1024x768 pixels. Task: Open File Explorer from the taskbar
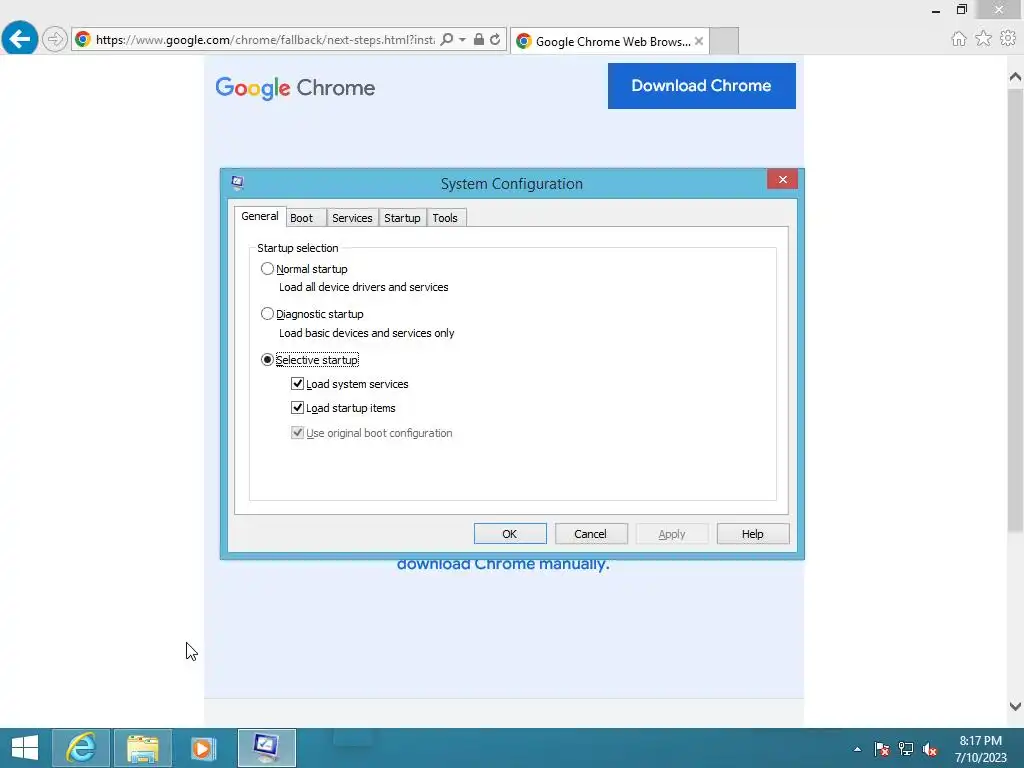(x=143, y=748)
